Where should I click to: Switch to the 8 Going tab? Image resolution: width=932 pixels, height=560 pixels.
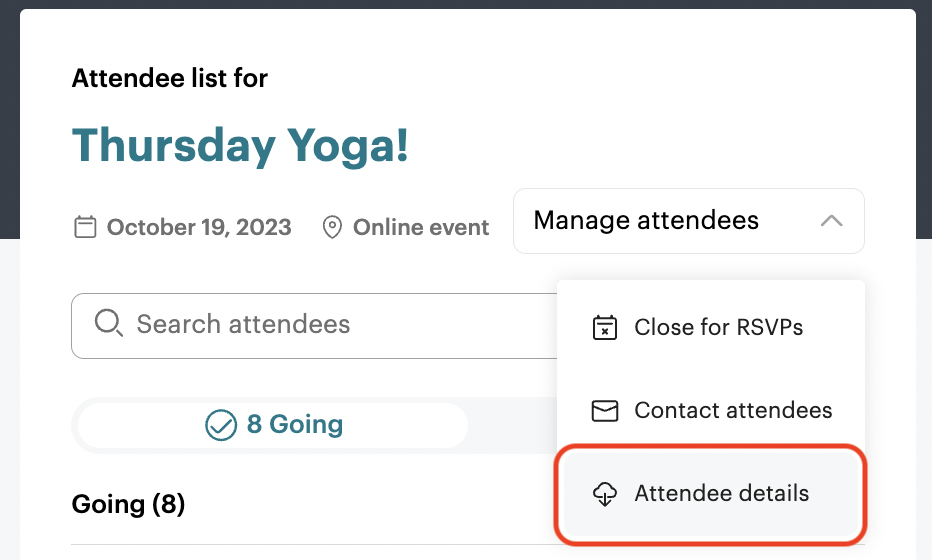tap(273, 425)
